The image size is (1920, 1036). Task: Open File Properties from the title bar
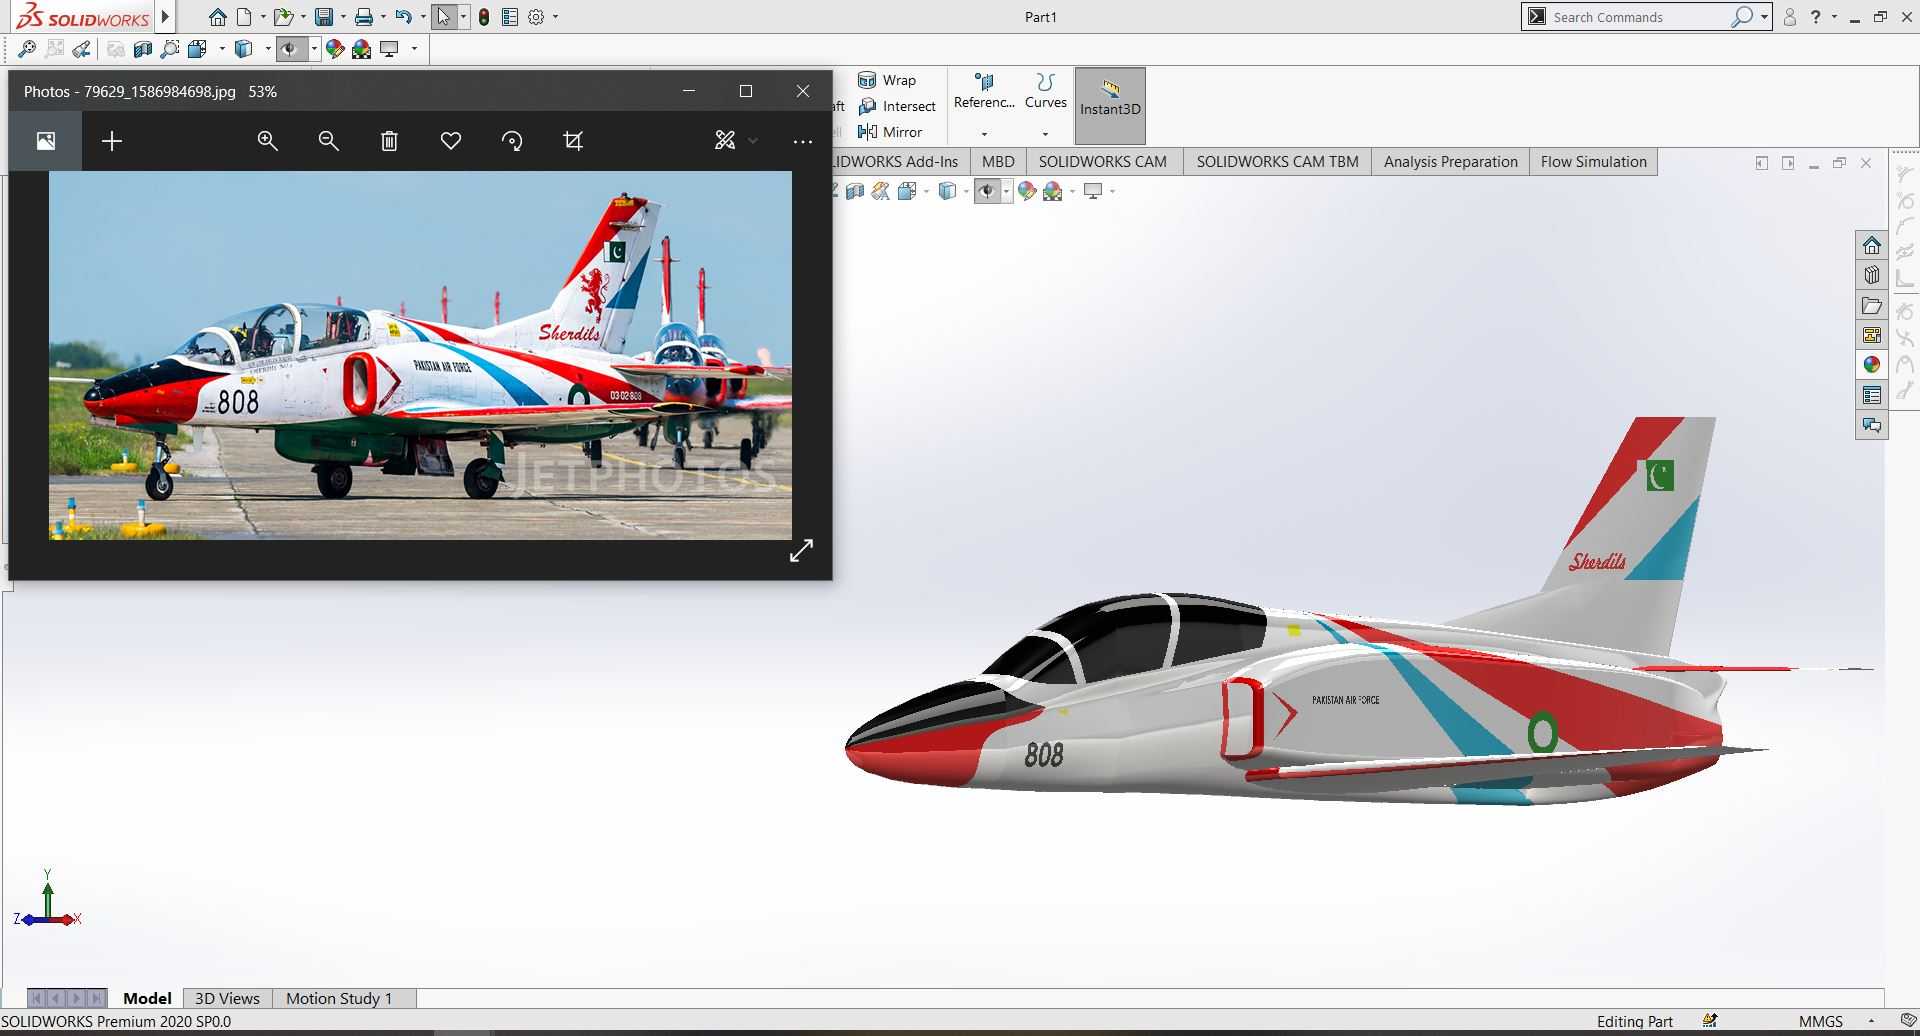click(x=510, y=17)
